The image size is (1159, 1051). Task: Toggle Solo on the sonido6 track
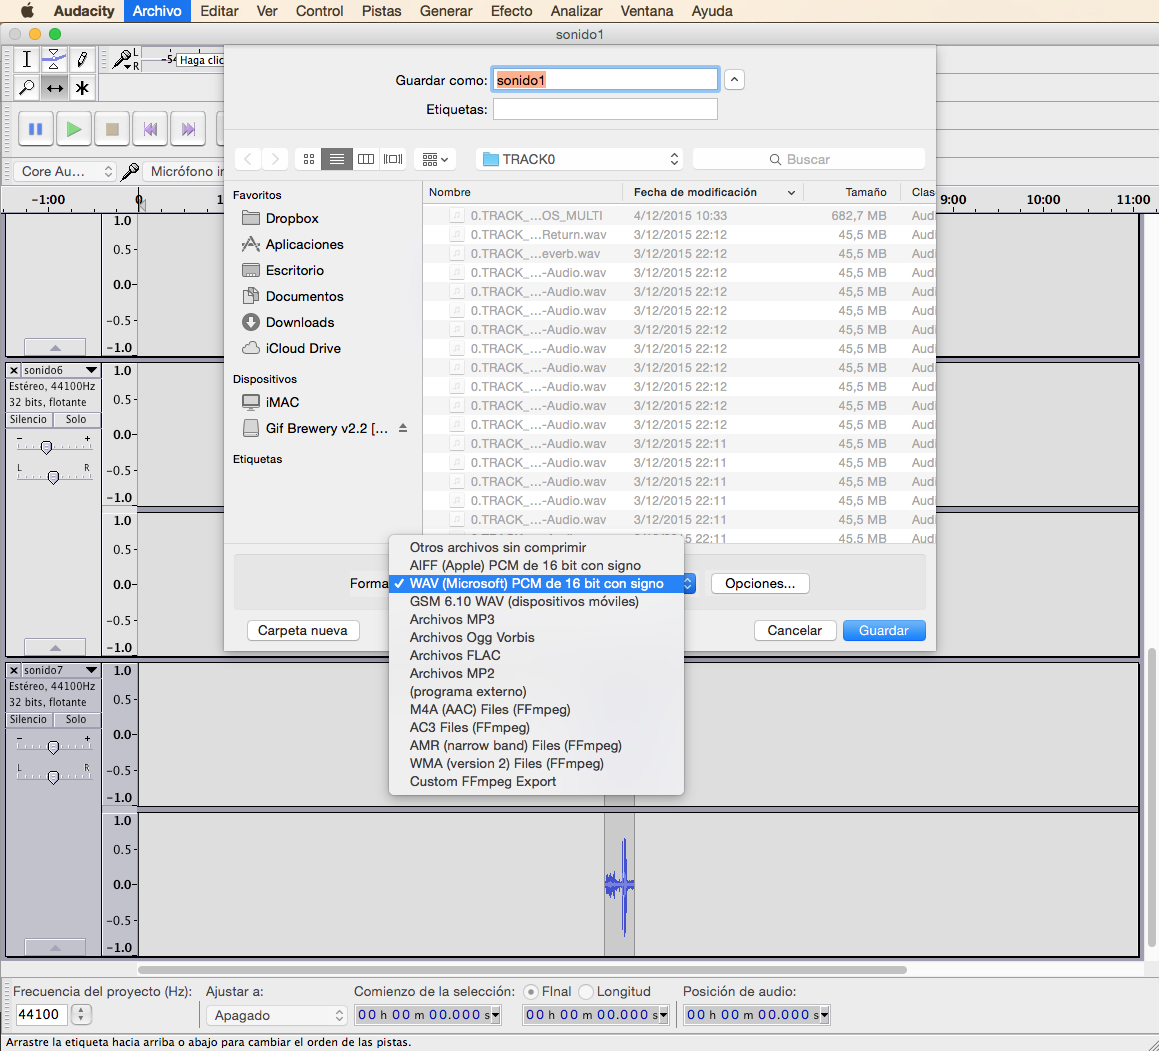click(76, 420)
